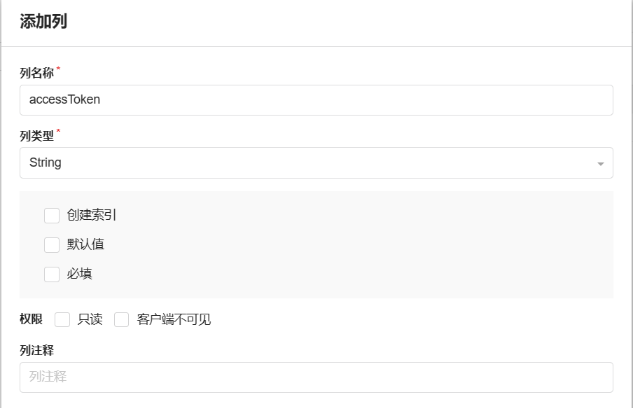Image resolution: width=633 pixels, height=408 pixels.
Task: Enable the 客户端不可见 checkbox
Action: 122,320
